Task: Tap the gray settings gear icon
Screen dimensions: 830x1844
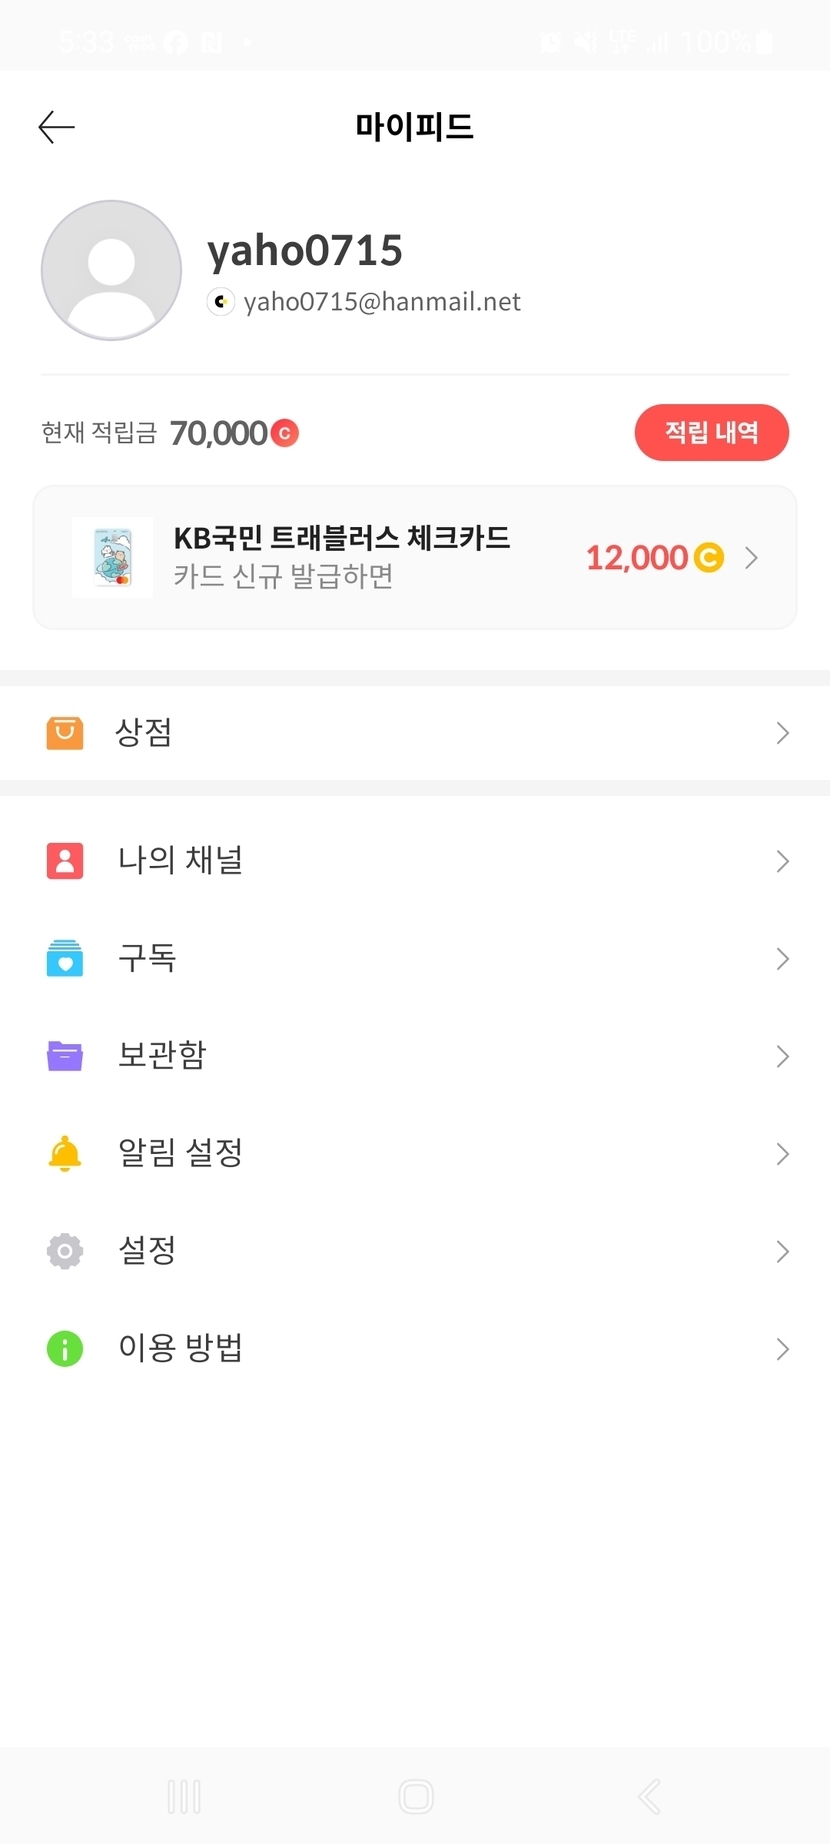Action: (x=65, y=1251)
